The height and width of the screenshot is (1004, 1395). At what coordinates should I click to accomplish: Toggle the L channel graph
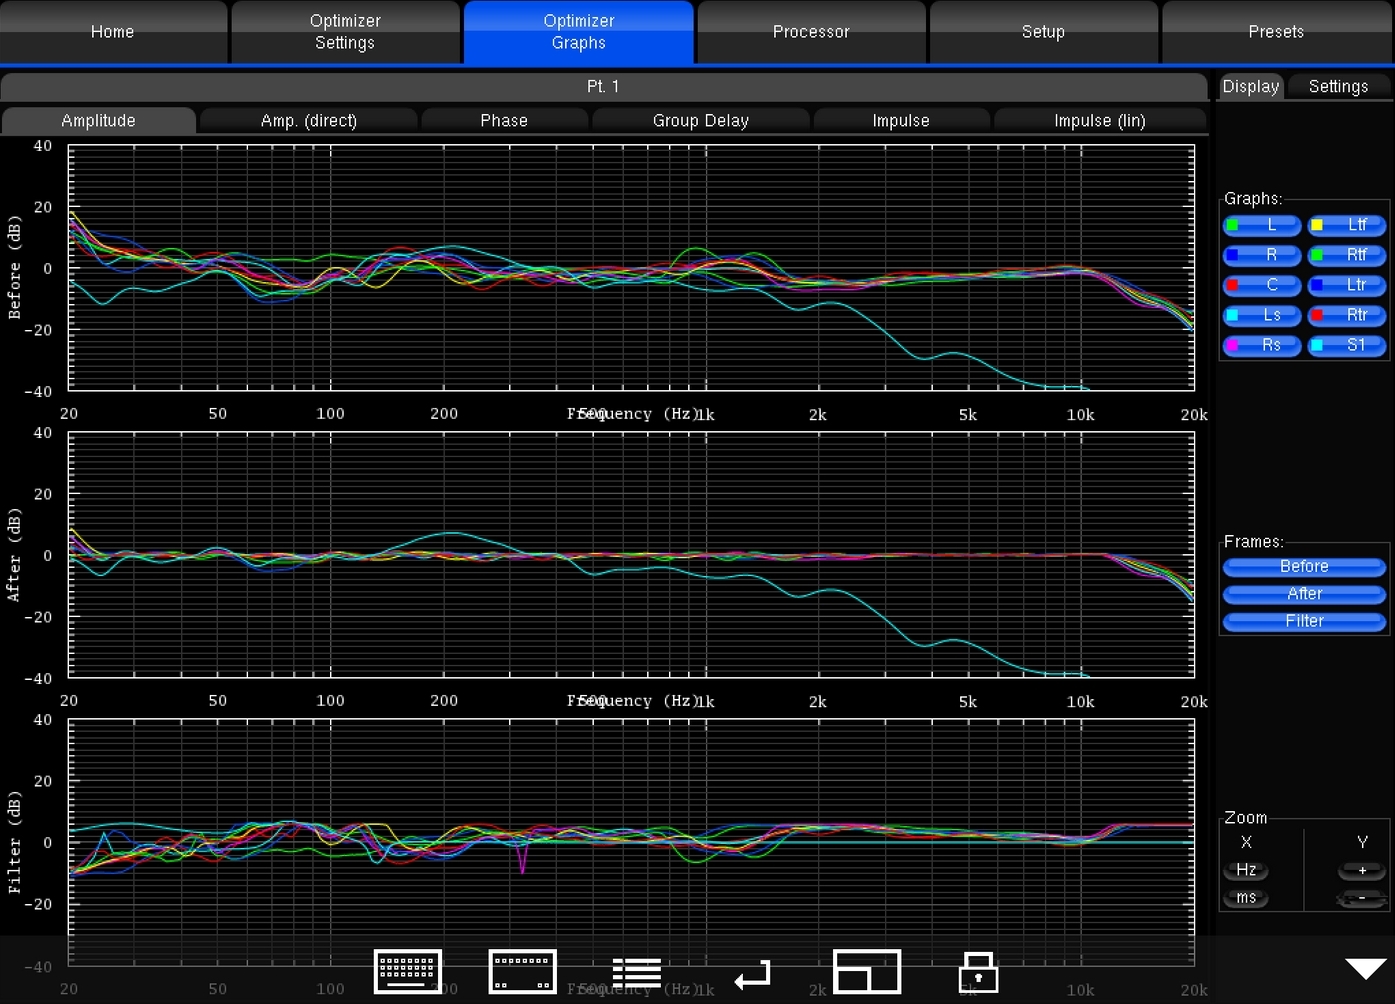1262,225
